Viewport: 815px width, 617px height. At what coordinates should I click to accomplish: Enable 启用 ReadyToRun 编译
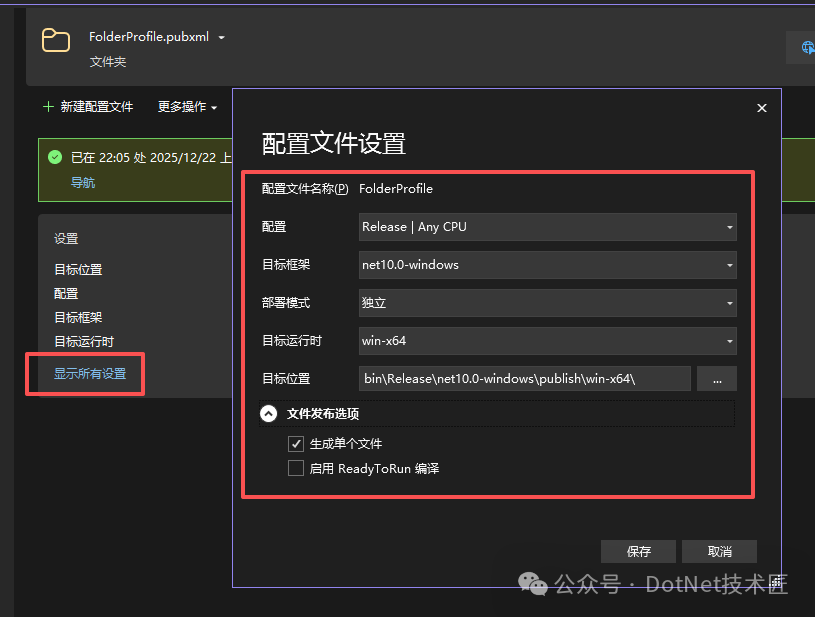296,468
